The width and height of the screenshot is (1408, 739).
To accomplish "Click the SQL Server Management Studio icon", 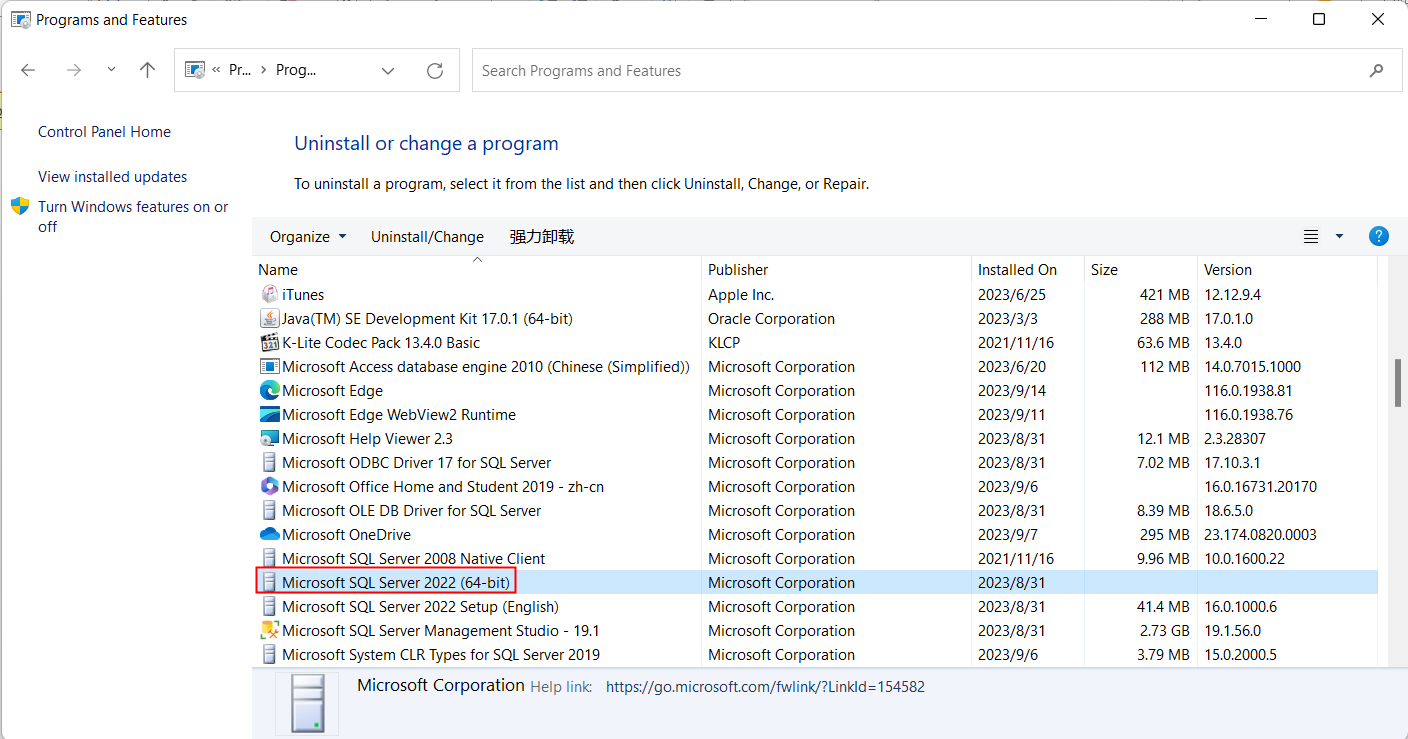I will [269, 631].
